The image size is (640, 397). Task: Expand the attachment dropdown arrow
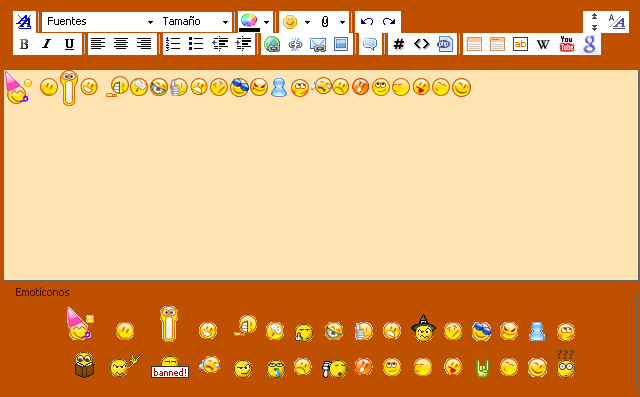point(342,22)
